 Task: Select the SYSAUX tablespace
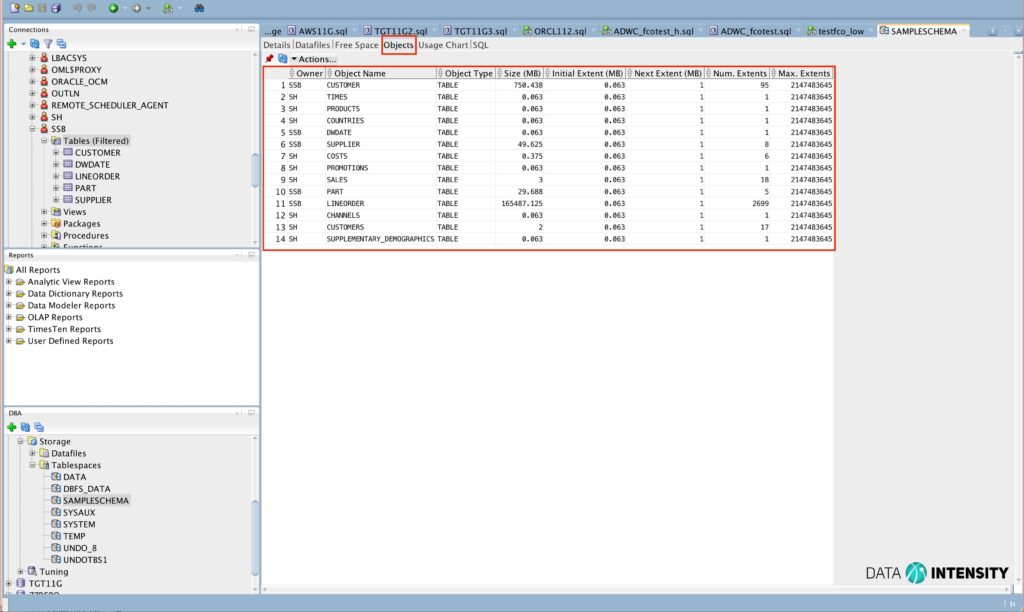(78, 512)
